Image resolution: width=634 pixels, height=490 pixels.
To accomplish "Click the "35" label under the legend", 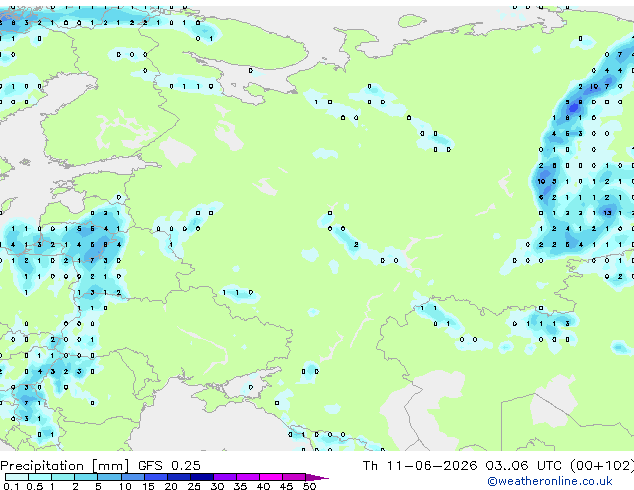I will coord(240,486).
